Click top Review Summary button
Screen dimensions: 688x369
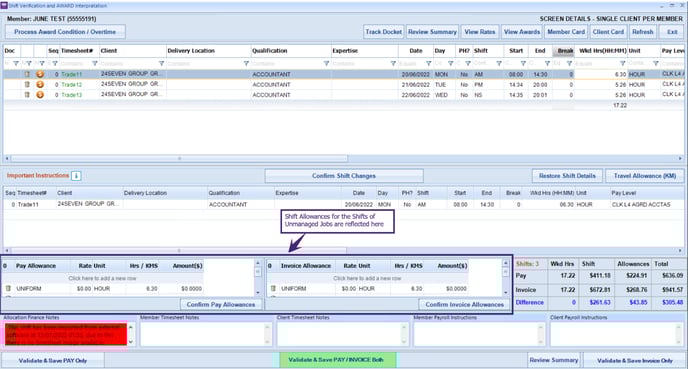pyautogui.click(x=432, y=32)
